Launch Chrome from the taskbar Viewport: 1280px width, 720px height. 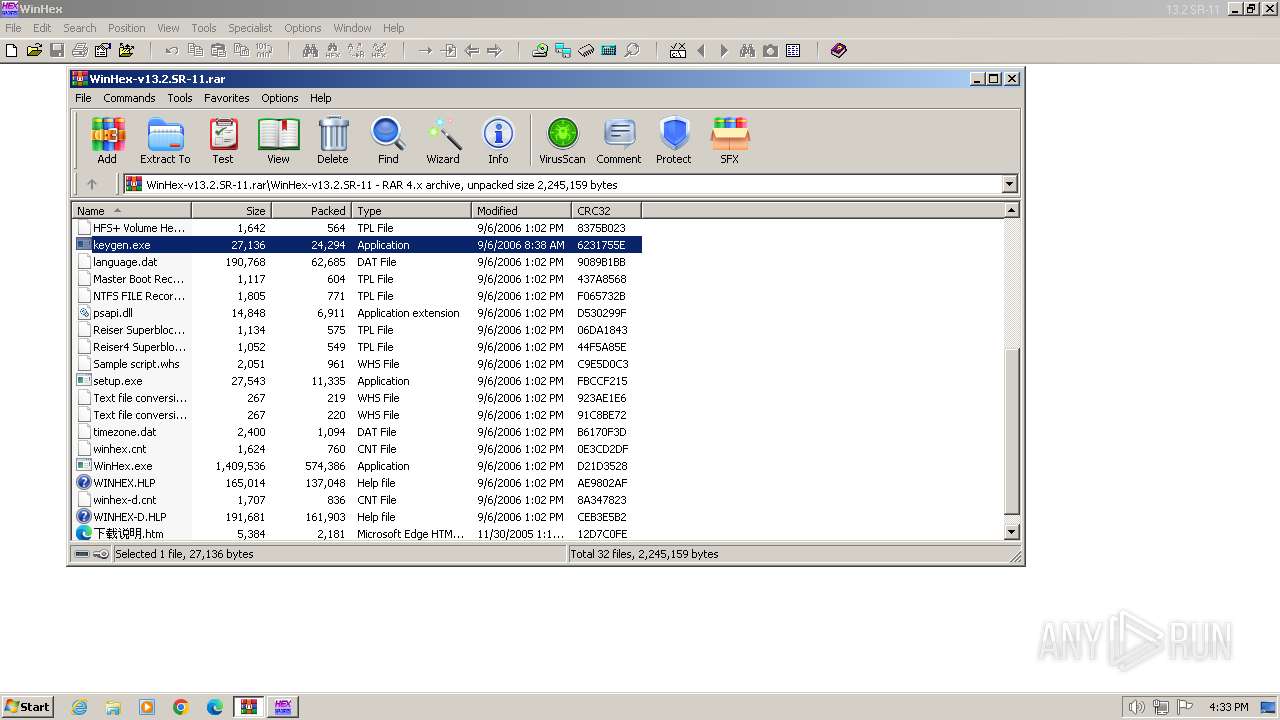click(x=181, y=707)
